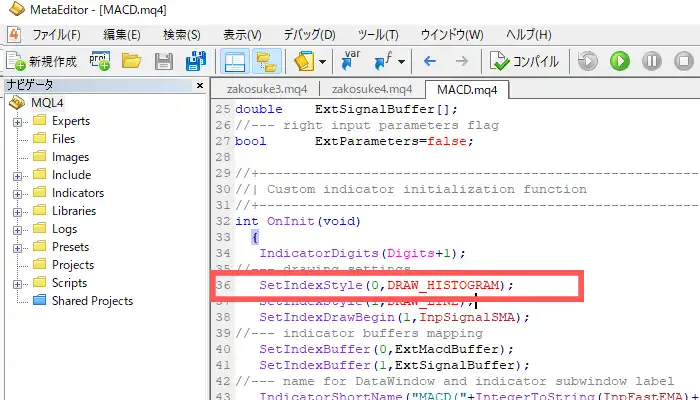The image size is (700, 400).
Task: Click the Forward navigation arrow
Action: click(x=462, y=61)
